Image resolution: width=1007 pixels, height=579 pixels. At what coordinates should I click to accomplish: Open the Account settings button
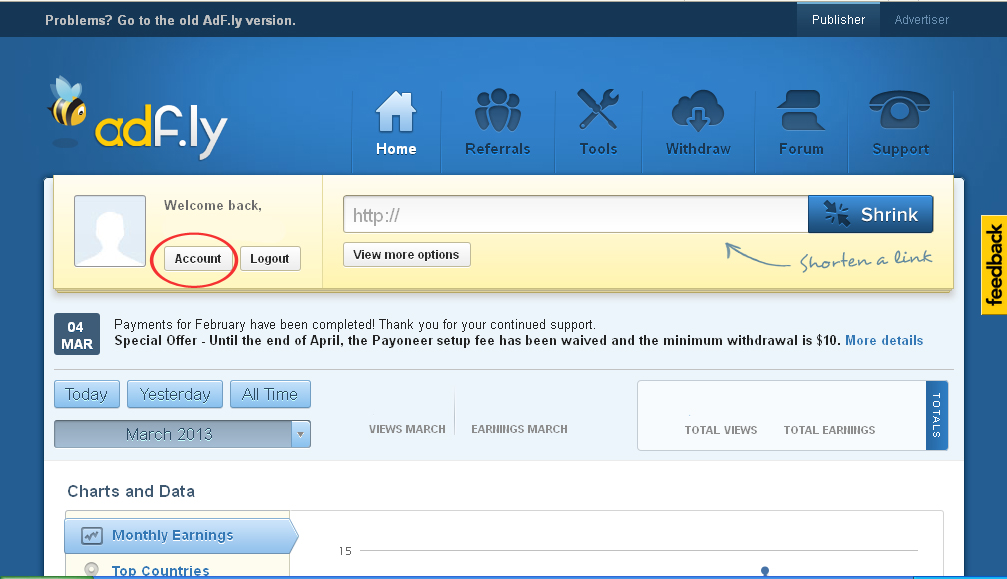click(198, 259)
